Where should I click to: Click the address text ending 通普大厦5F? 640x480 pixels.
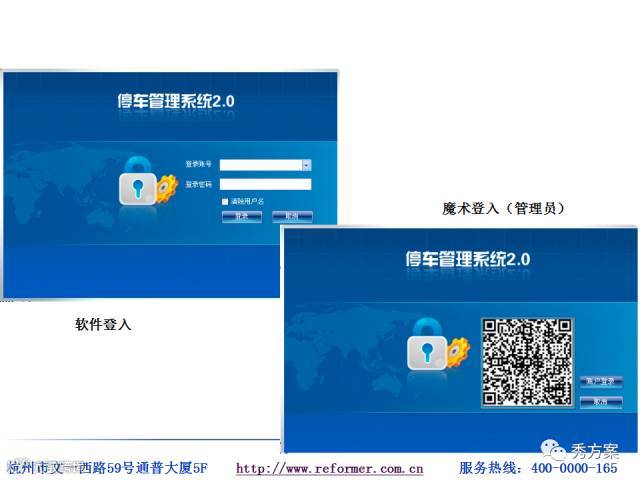tap(108, 468)
